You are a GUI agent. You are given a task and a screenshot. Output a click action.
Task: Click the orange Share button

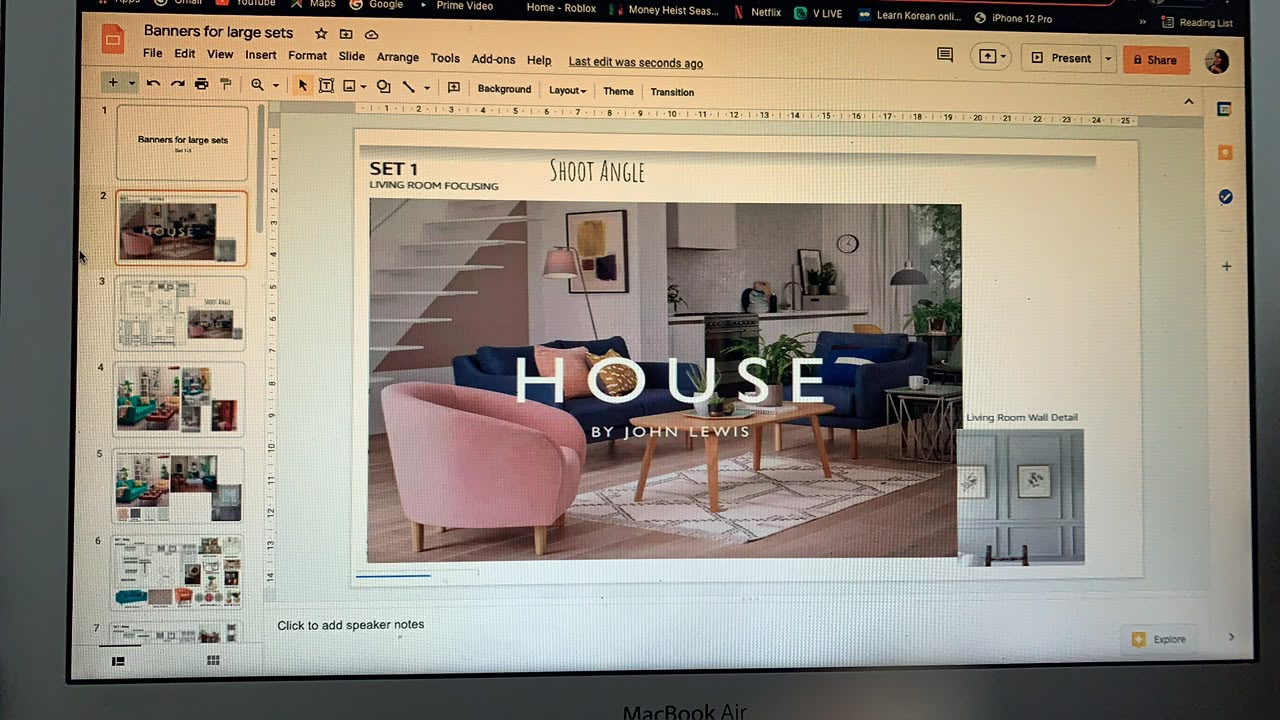pyautogui.click(x=1155, y=60)
